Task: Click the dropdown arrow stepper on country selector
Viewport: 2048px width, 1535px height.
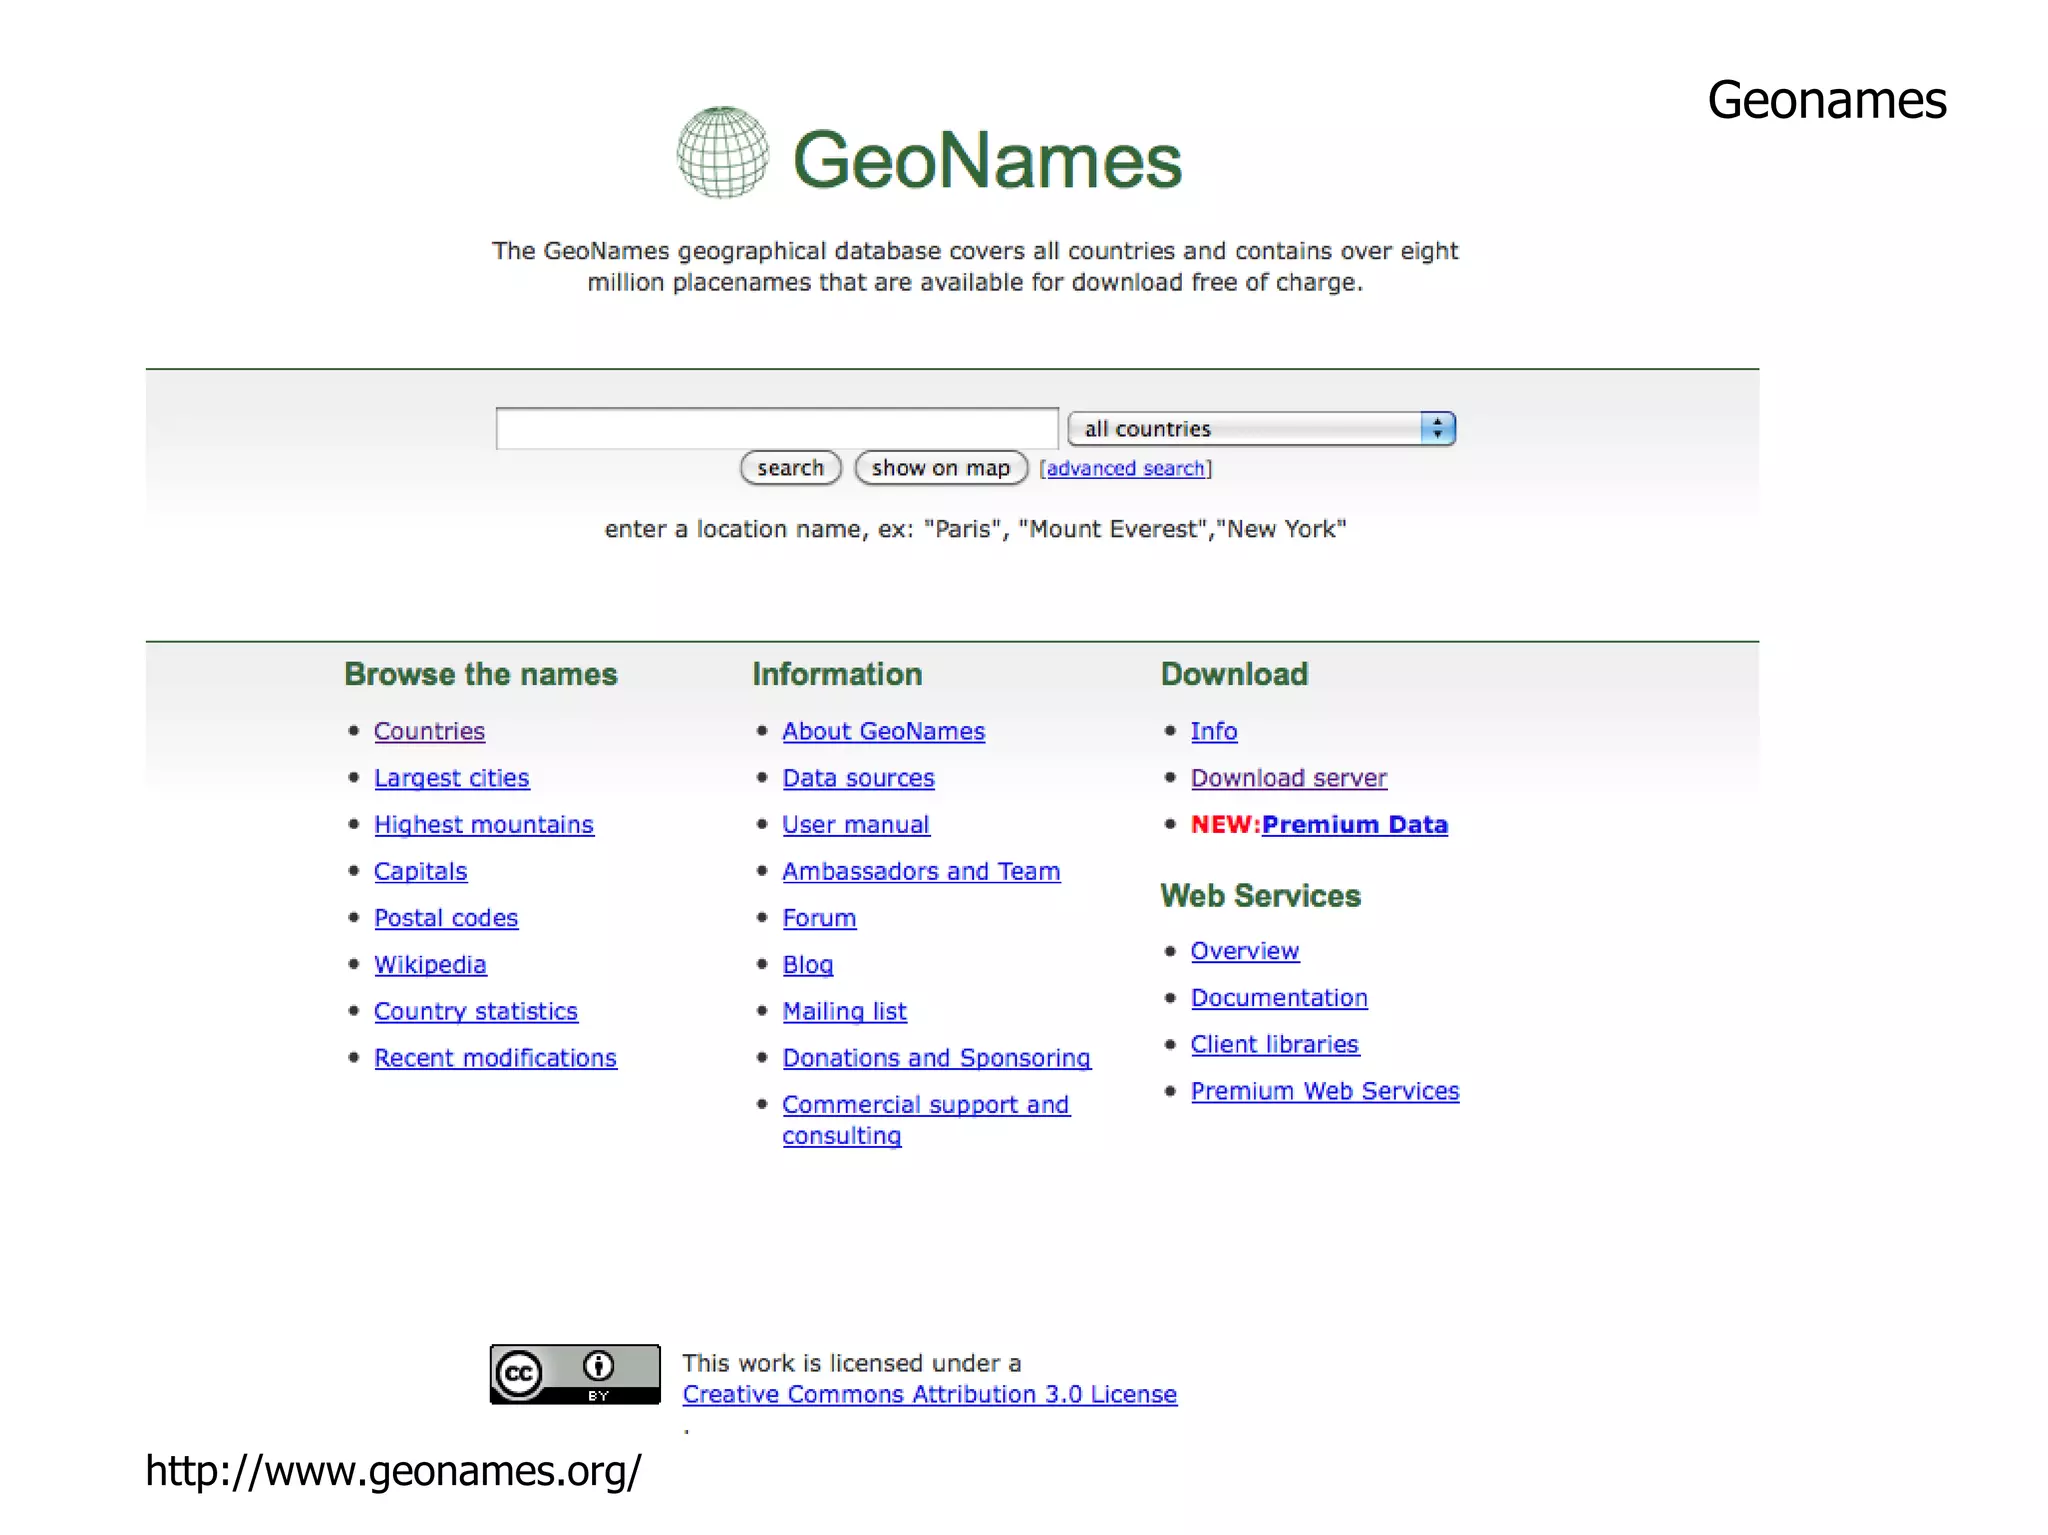Action: [x=1437, y=429]
